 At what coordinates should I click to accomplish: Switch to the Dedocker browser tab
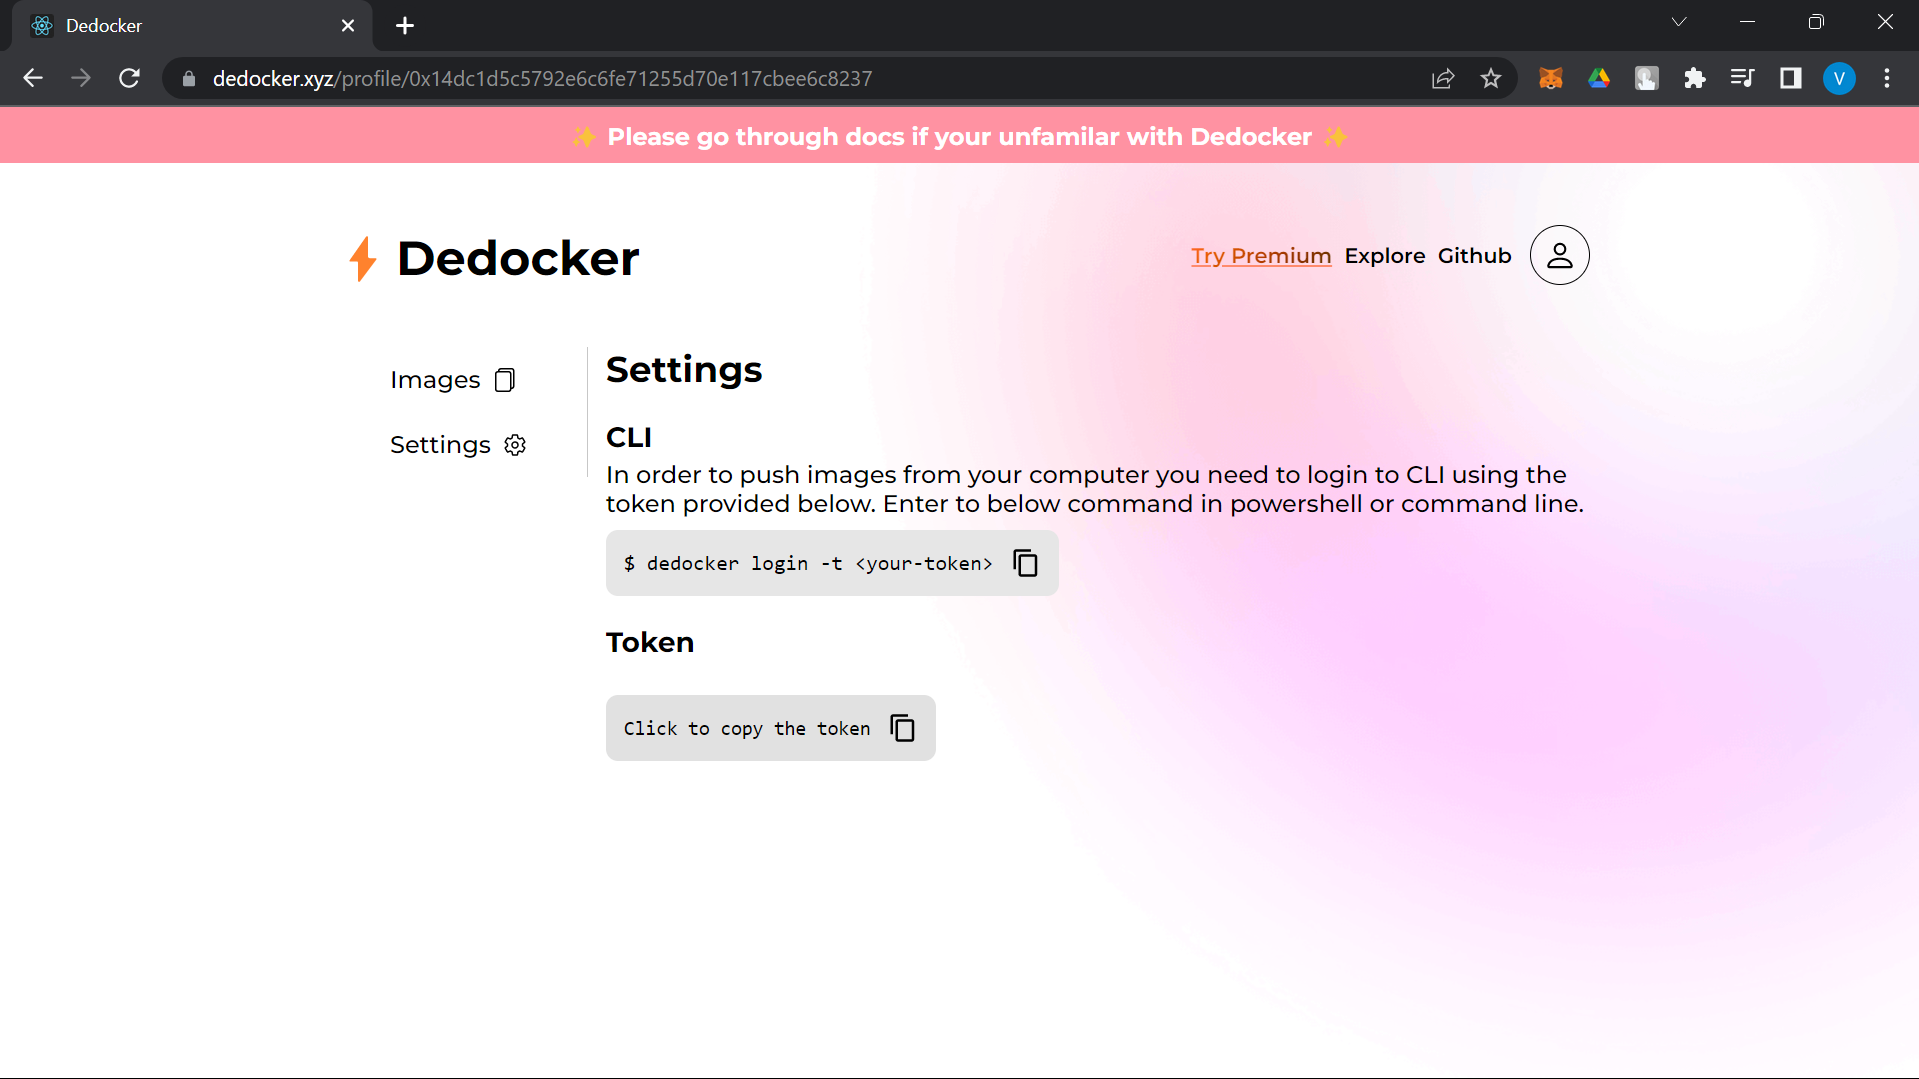[192, 26]
